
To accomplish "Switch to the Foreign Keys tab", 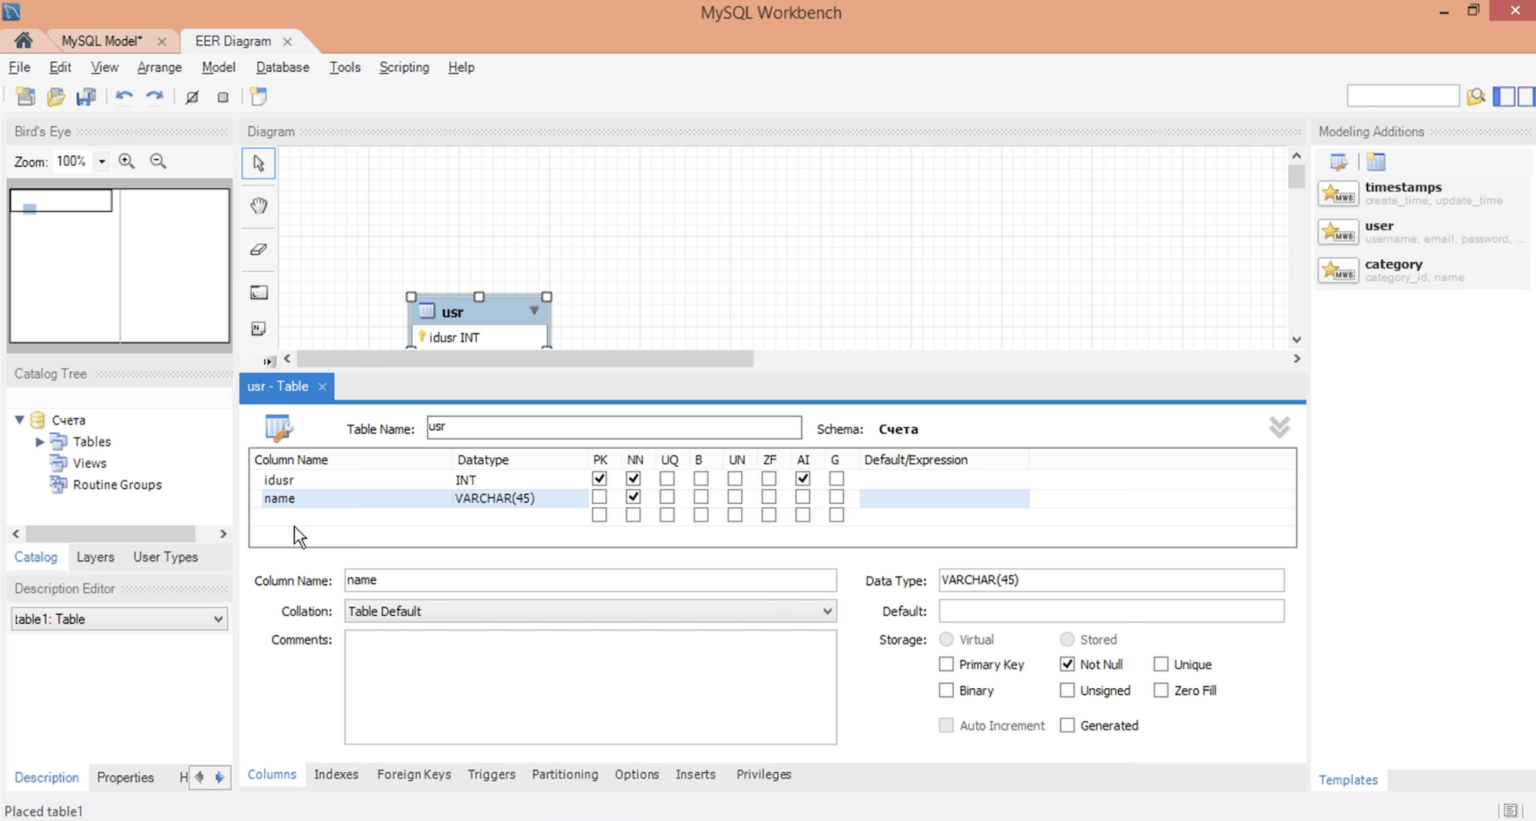I will 414,774.
